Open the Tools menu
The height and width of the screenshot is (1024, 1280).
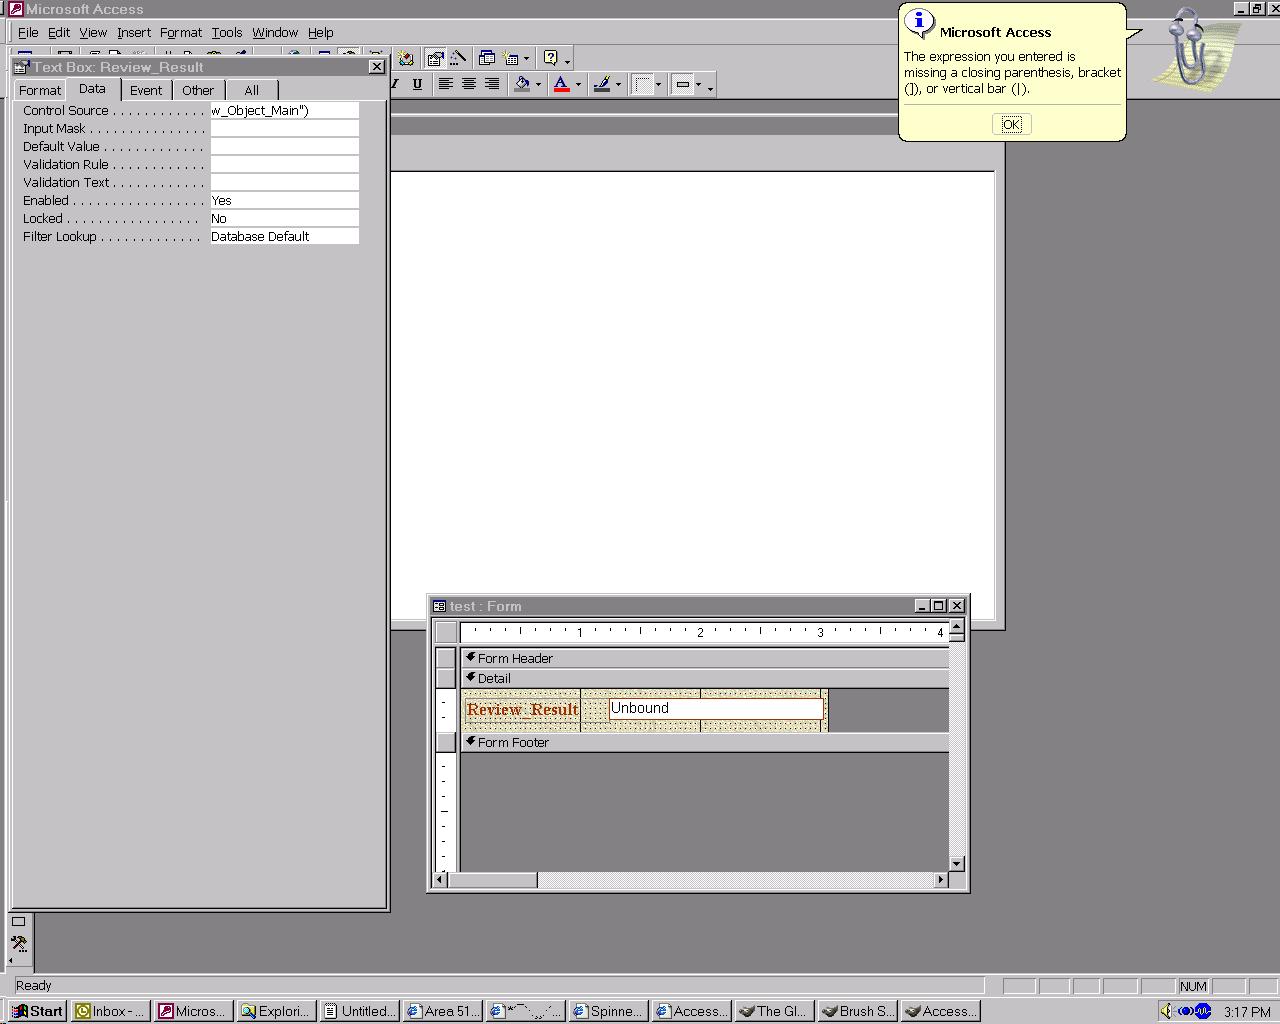227,32
